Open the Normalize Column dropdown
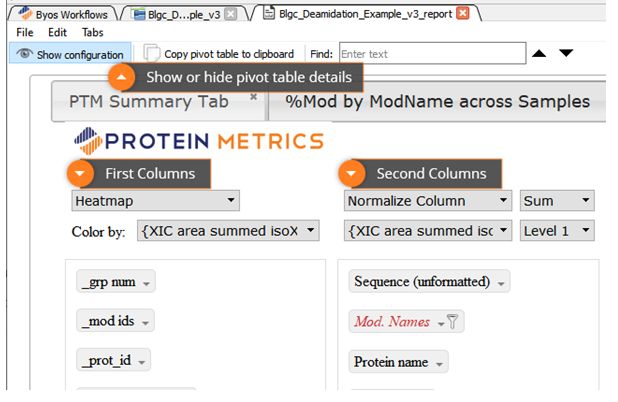 tap(427, 201)
